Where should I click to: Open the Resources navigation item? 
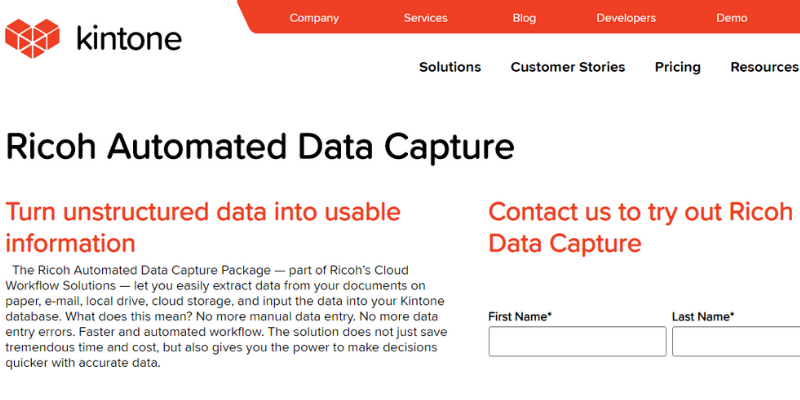[x=764, y=67]
